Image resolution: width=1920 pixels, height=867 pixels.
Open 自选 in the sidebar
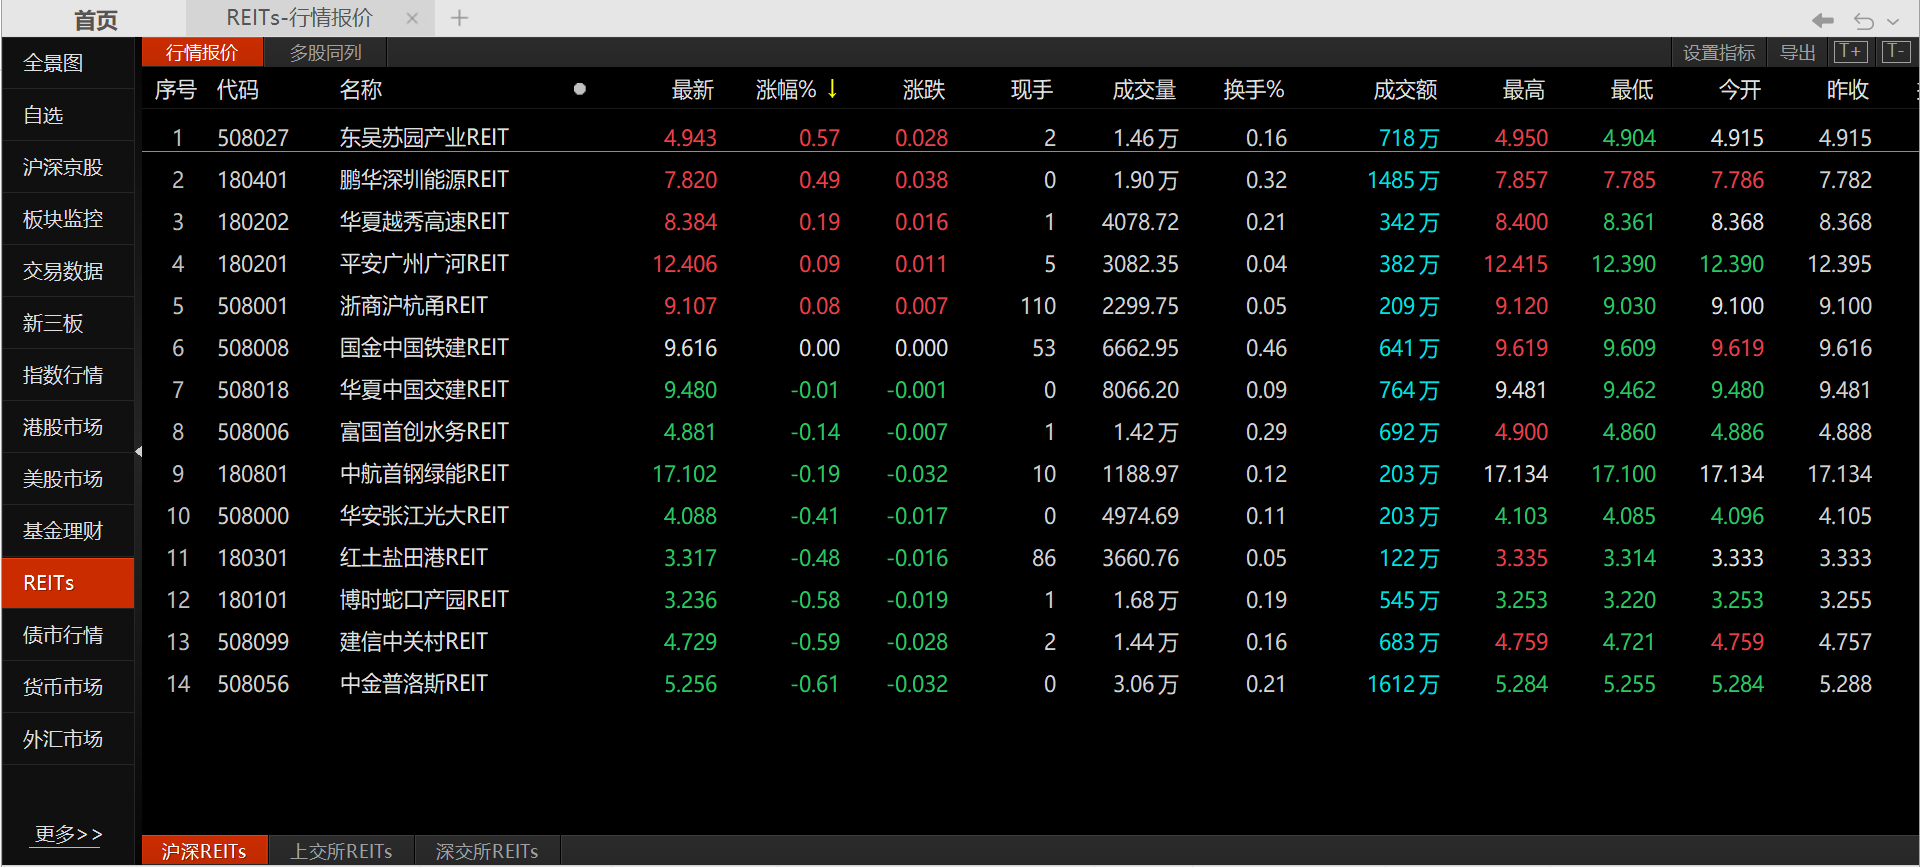coord(68,115)
